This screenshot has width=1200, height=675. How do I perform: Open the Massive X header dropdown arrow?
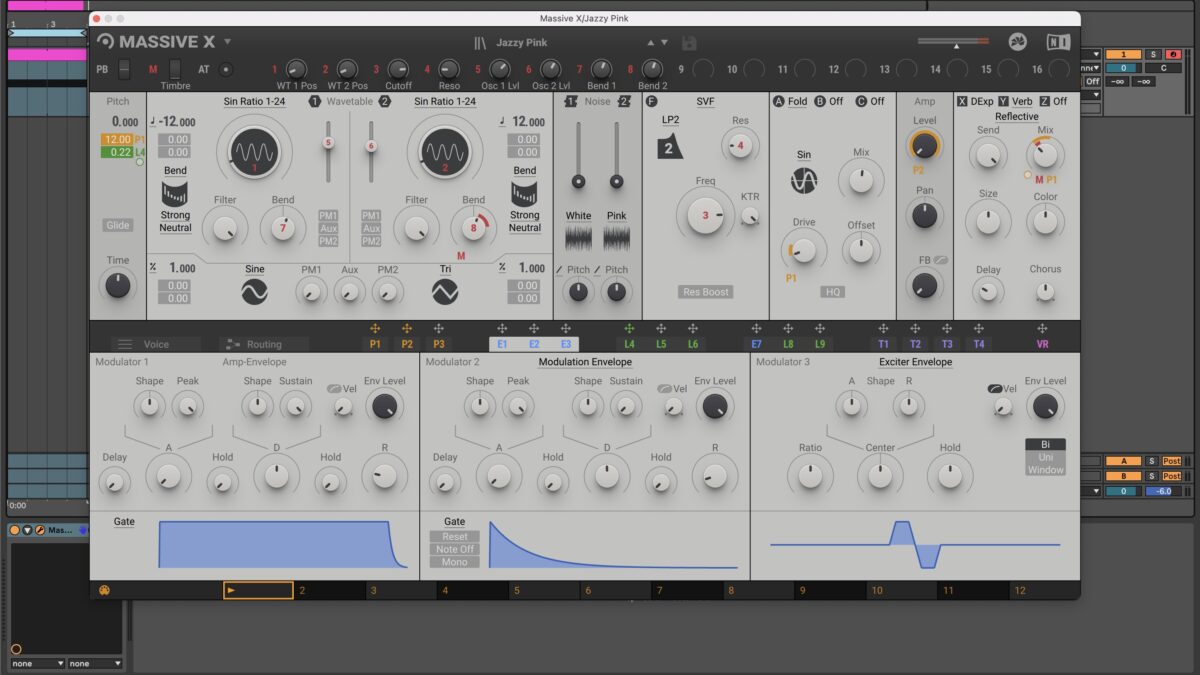pyautogui.click(x=227, y=42)
